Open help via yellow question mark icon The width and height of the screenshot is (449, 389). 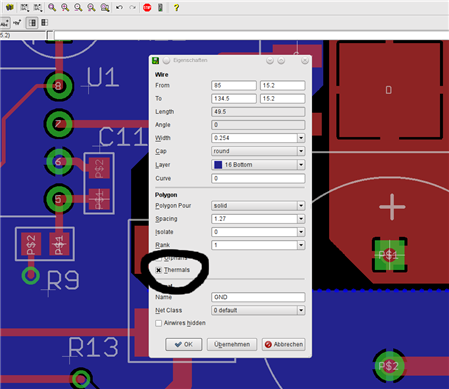point(176,7)
